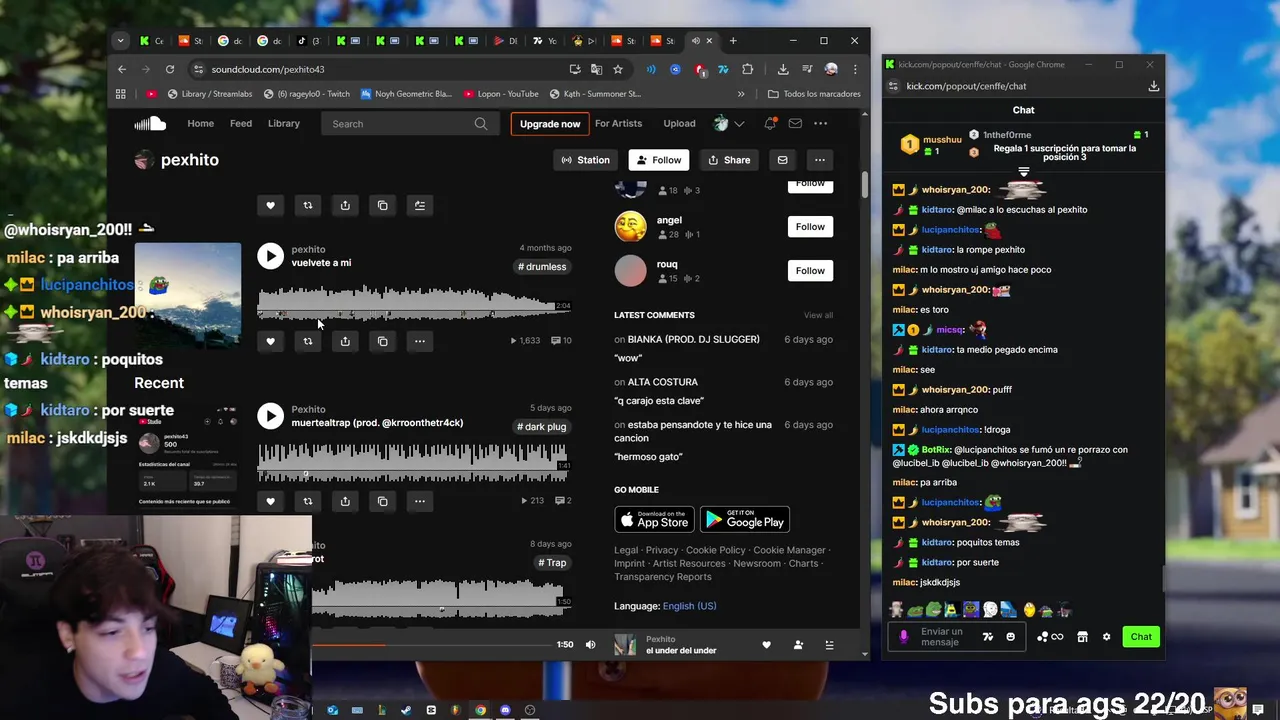This screenshot has width=1280, height=720.
Task: Open Chrome extensions puzzle icon
Action: click(x=748, y=69)
